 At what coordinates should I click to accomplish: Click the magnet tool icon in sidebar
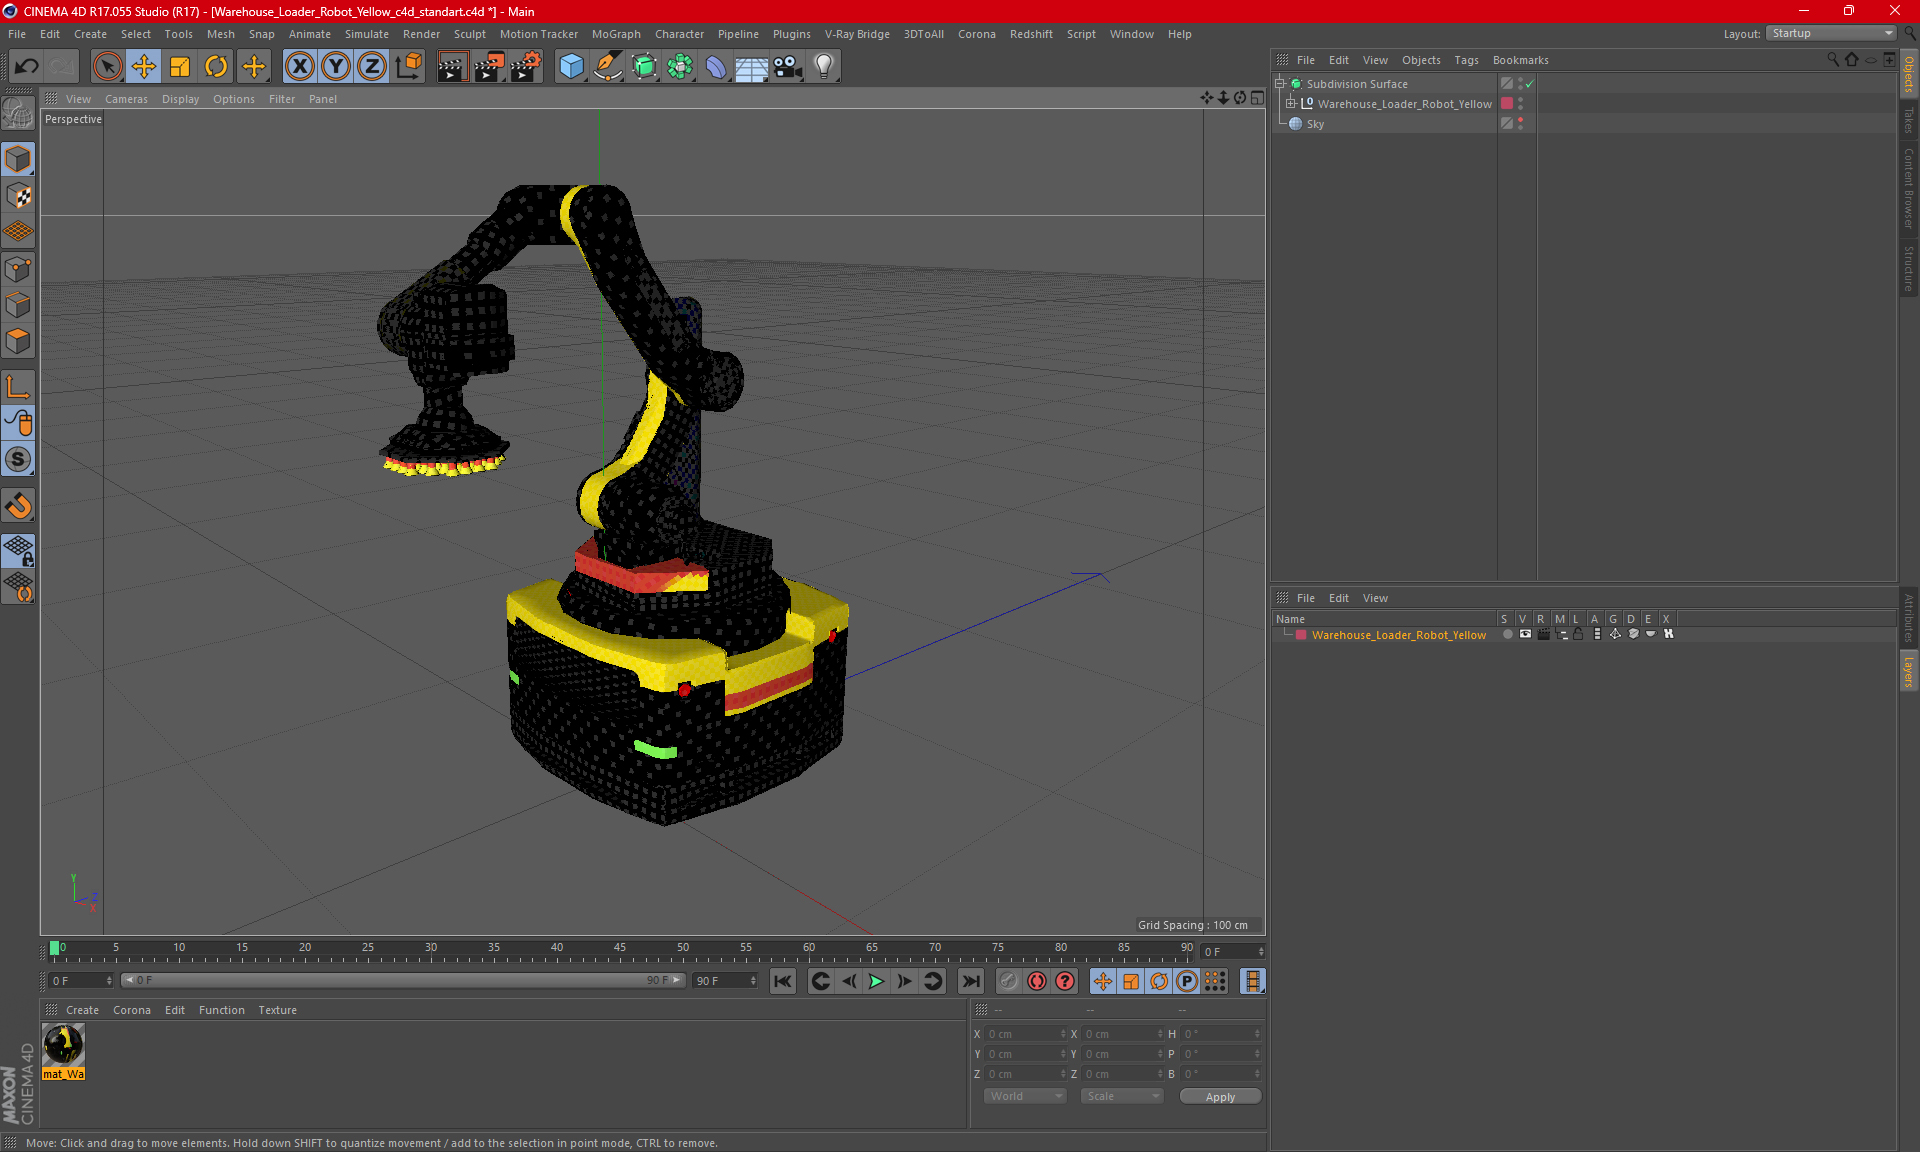click(18, 506)
